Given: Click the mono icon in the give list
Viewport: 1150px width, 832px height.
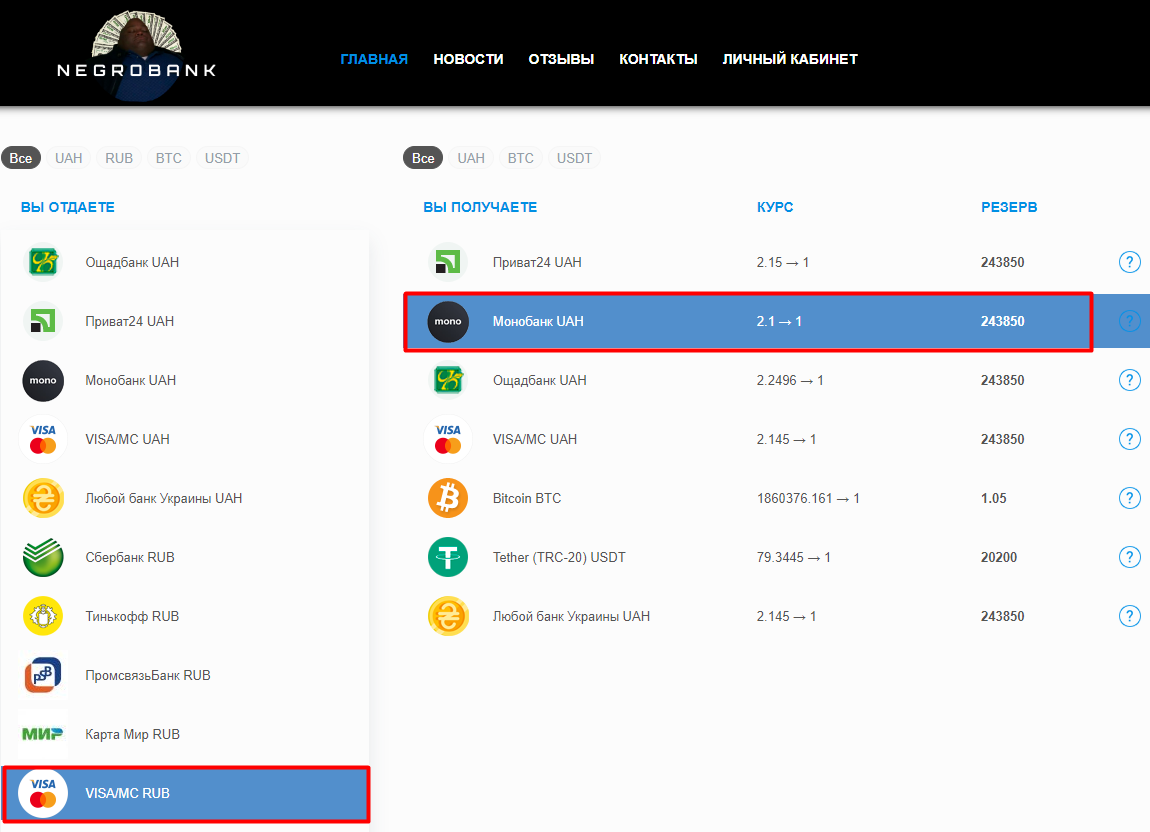Looking at the screenshot, I should click(x=43, y=381).
